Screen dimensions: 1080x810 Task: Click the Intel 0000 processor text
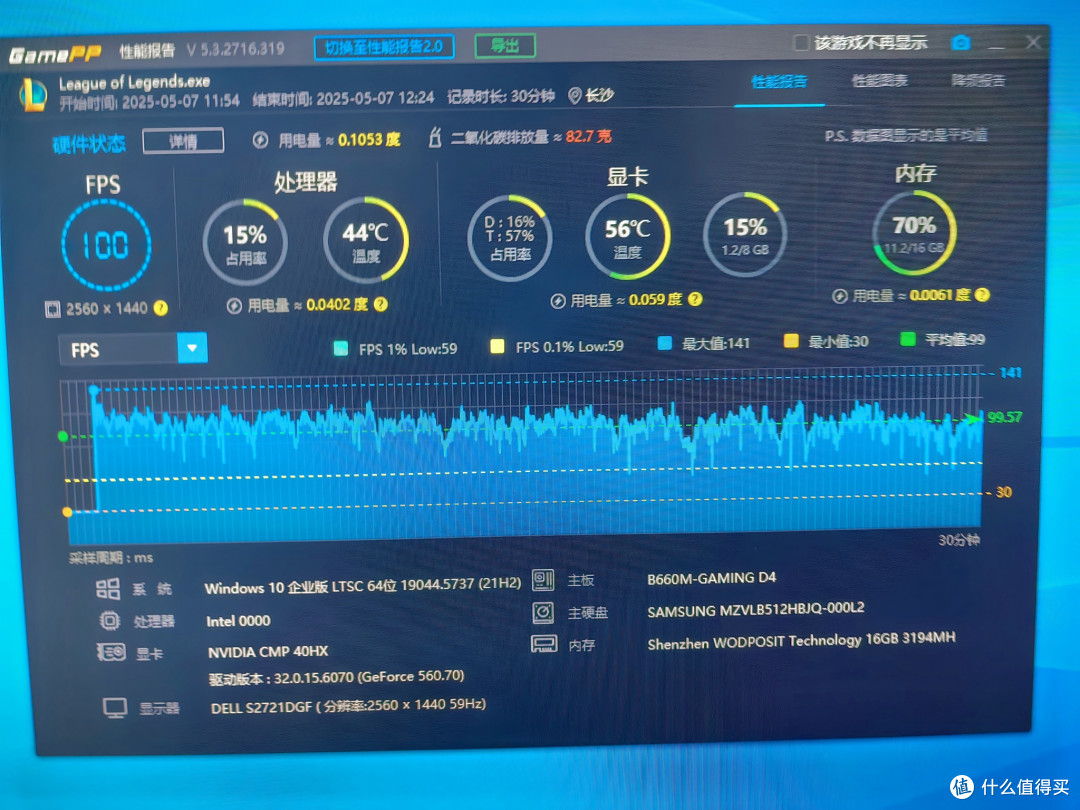(238, 621)
